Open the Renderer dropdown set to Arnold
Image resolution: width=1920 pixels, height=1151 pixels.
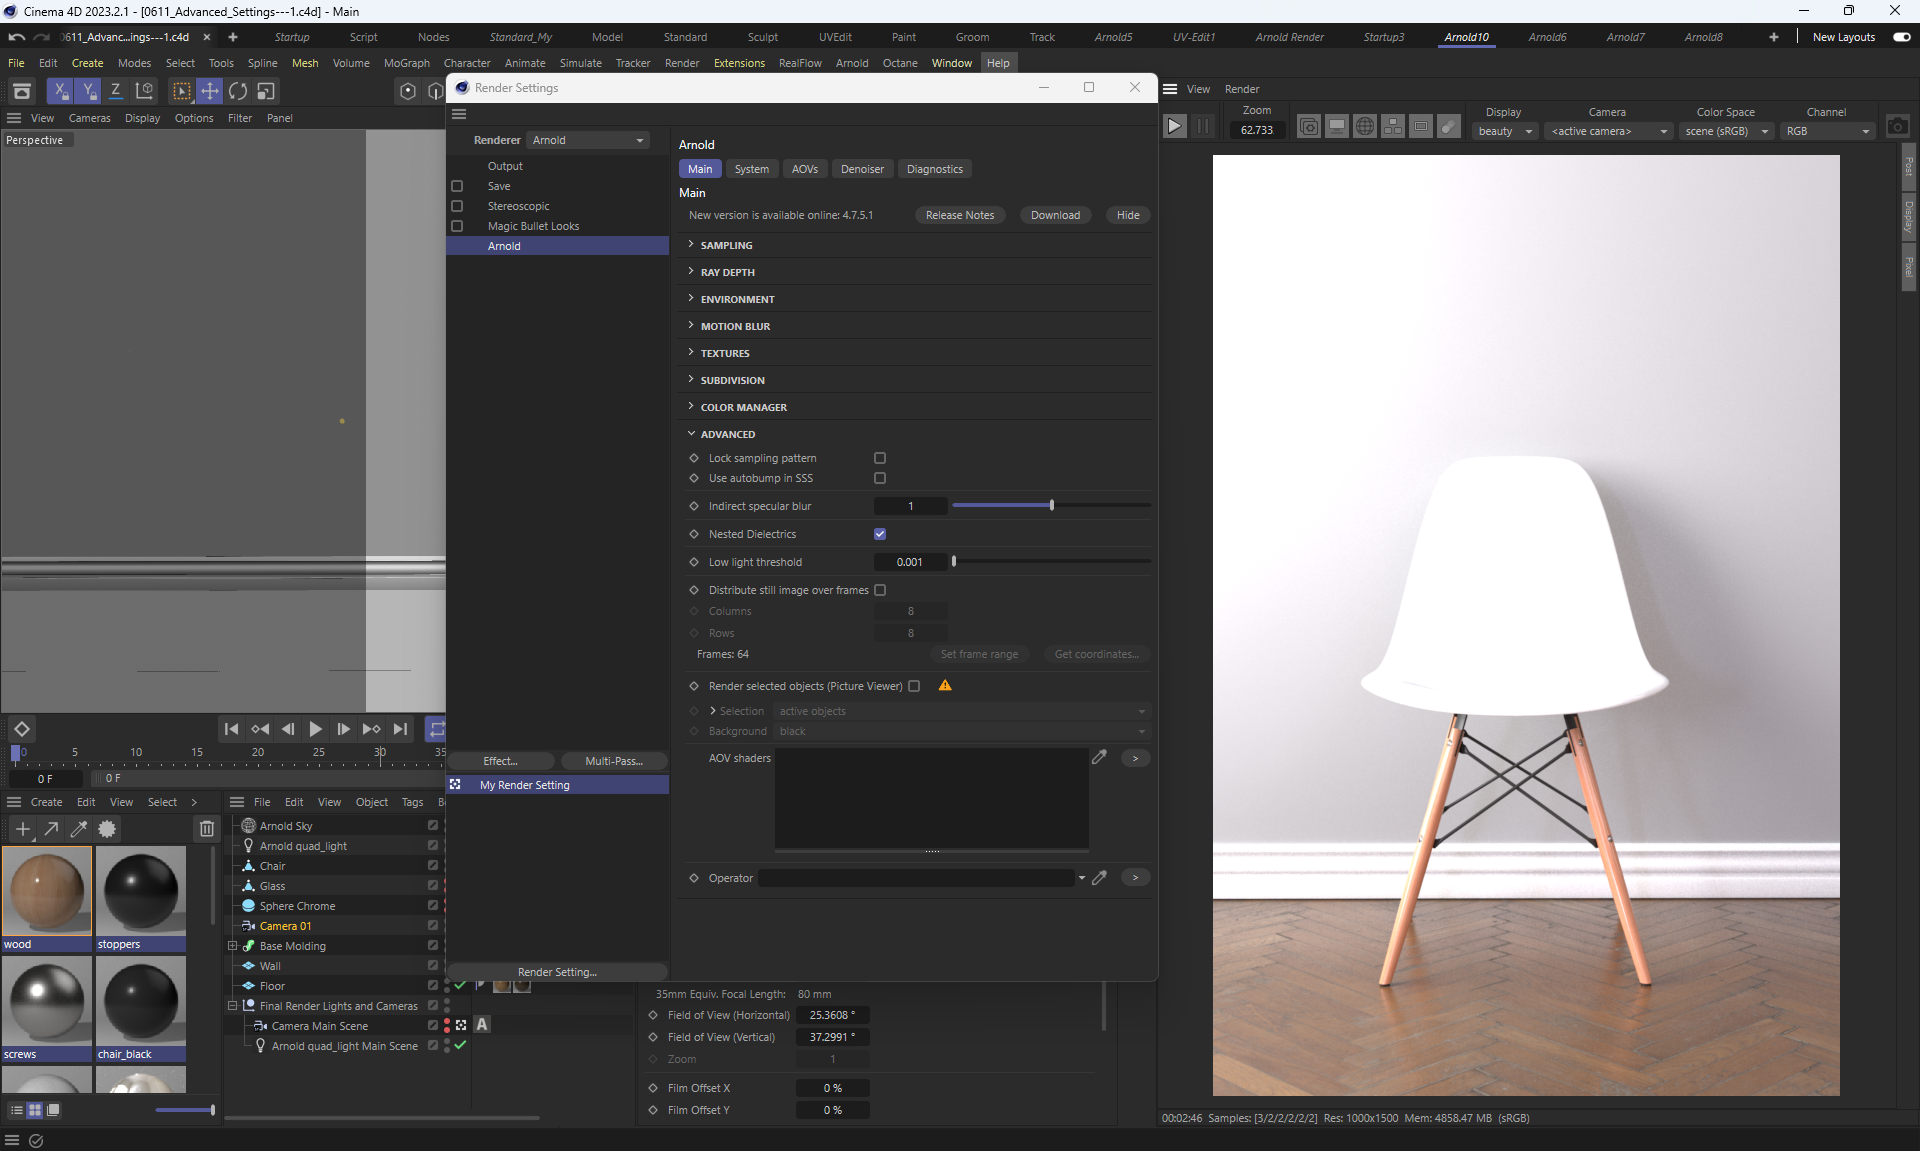(587, 140)
